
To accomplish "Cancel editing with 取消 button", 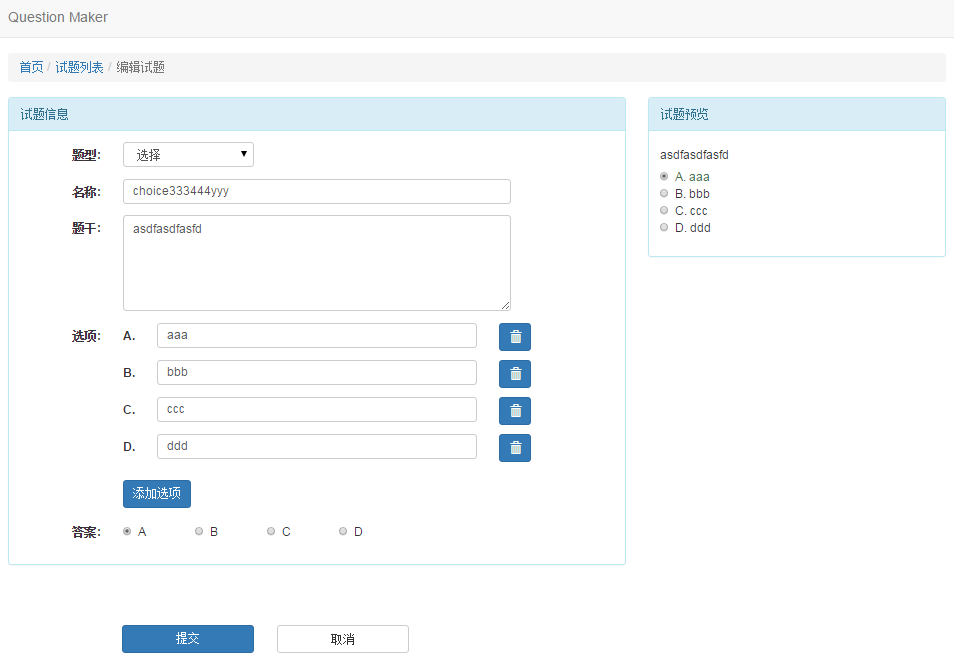I will (x=342, y=639).
